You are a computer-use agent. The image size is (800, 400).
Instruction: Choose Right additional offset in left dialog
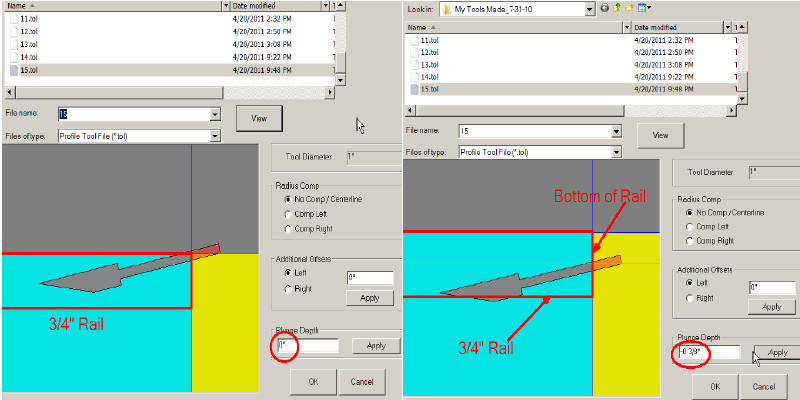(x=288, y=288)
